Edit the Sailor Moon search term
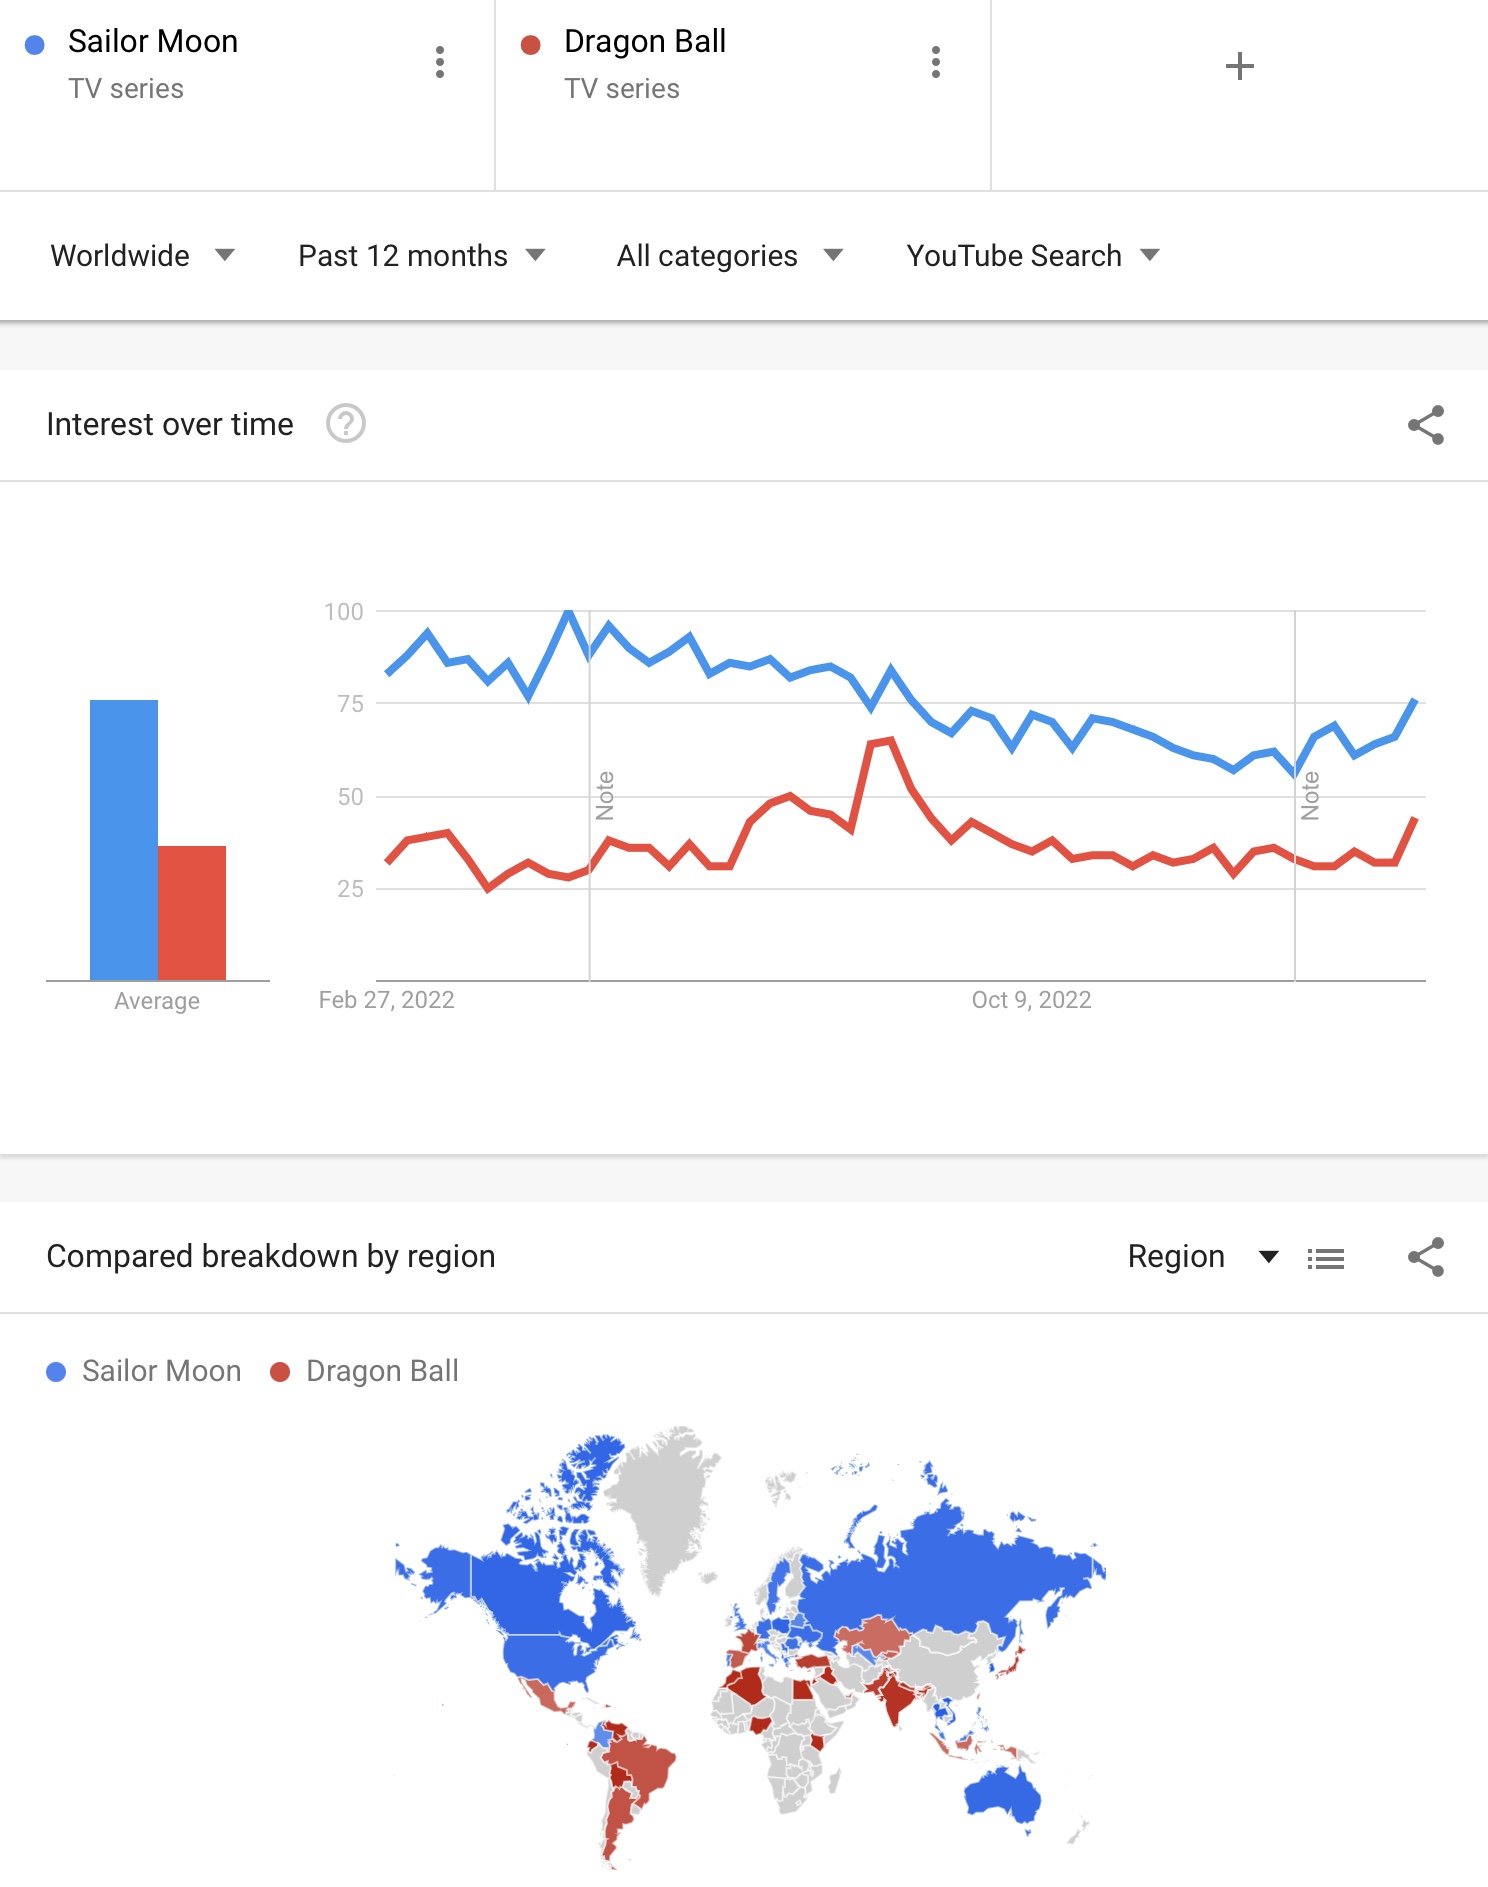 [x=153, y=42]
